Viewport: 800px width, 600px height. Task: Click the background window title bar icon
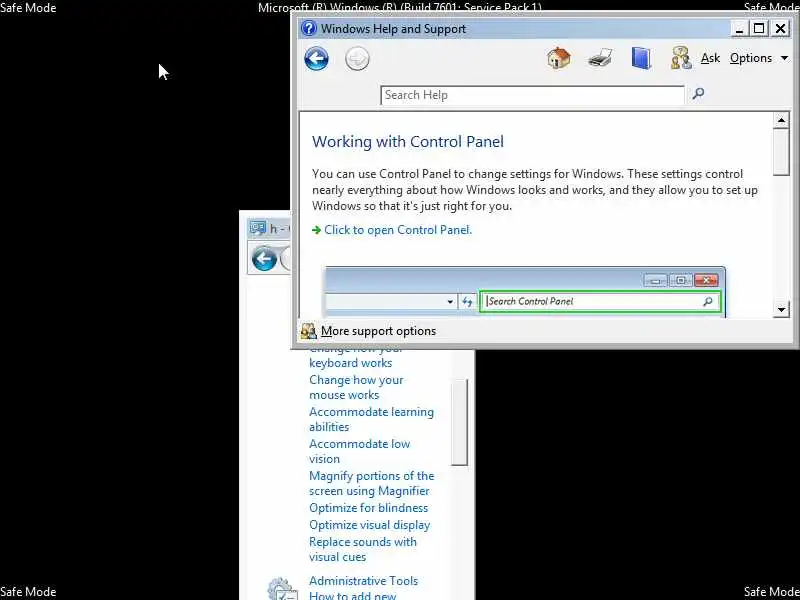click(258, 228)
